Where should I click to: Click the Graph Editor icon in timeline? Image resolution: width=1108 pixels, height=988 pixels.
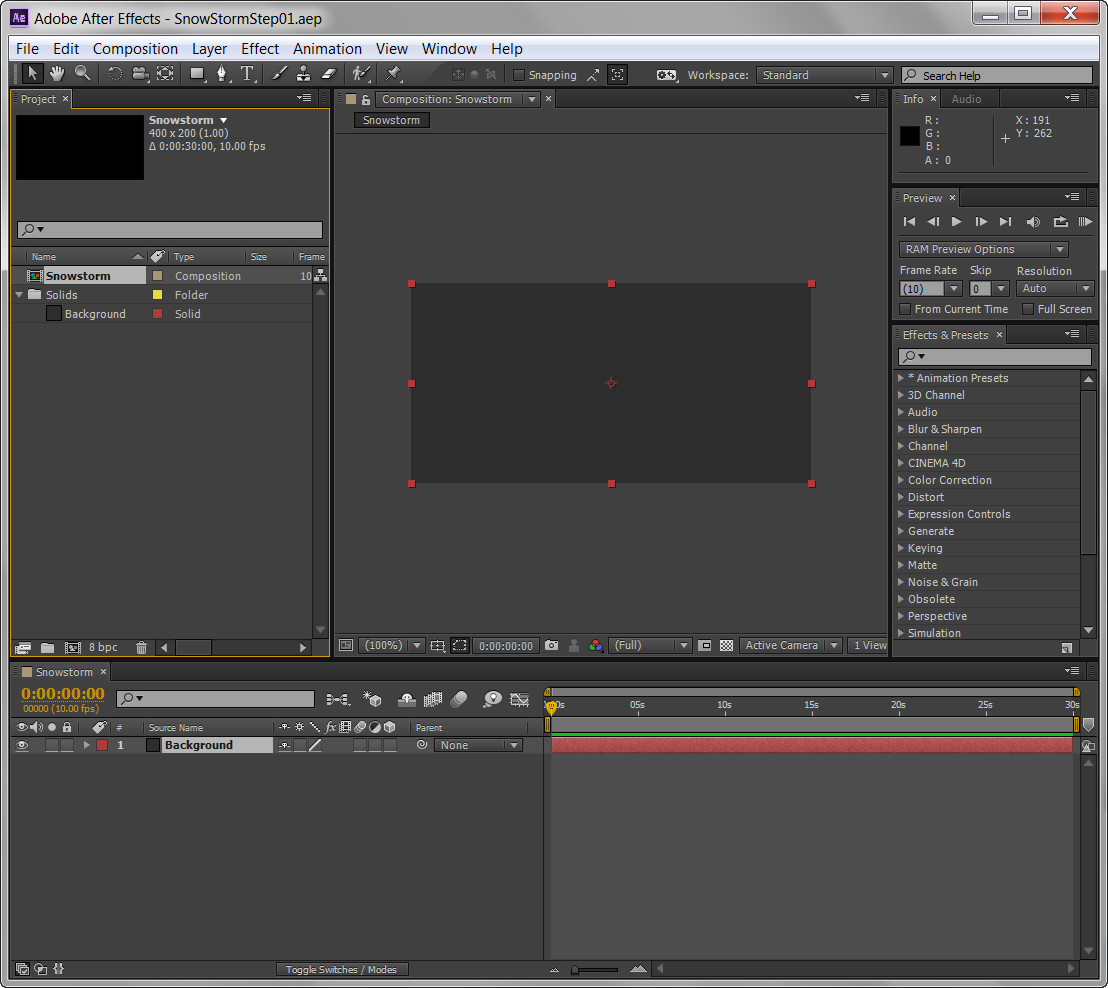519,700
